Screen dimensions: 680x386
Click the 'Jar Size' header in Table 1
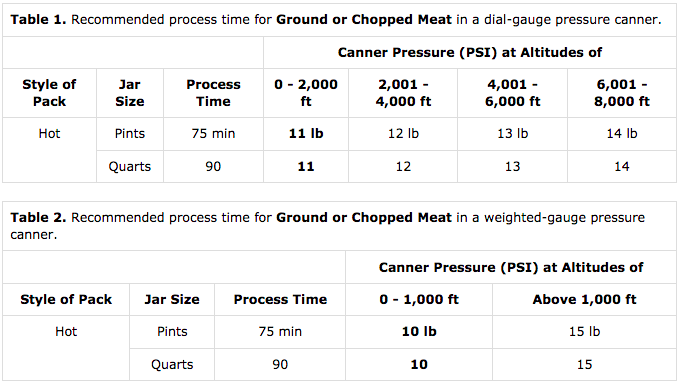point(130,93)
